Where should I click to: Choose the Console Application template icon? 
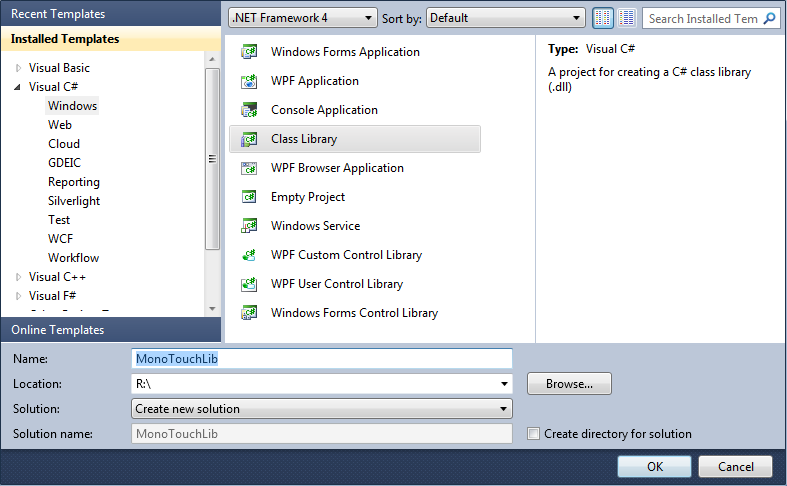point(250,110)
